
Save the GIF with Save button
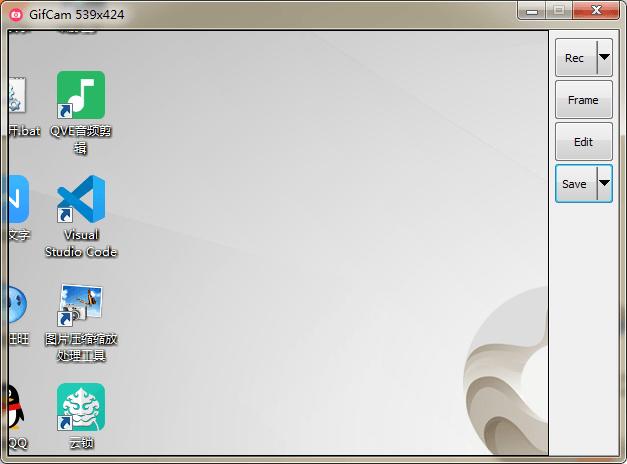(575, 184)
